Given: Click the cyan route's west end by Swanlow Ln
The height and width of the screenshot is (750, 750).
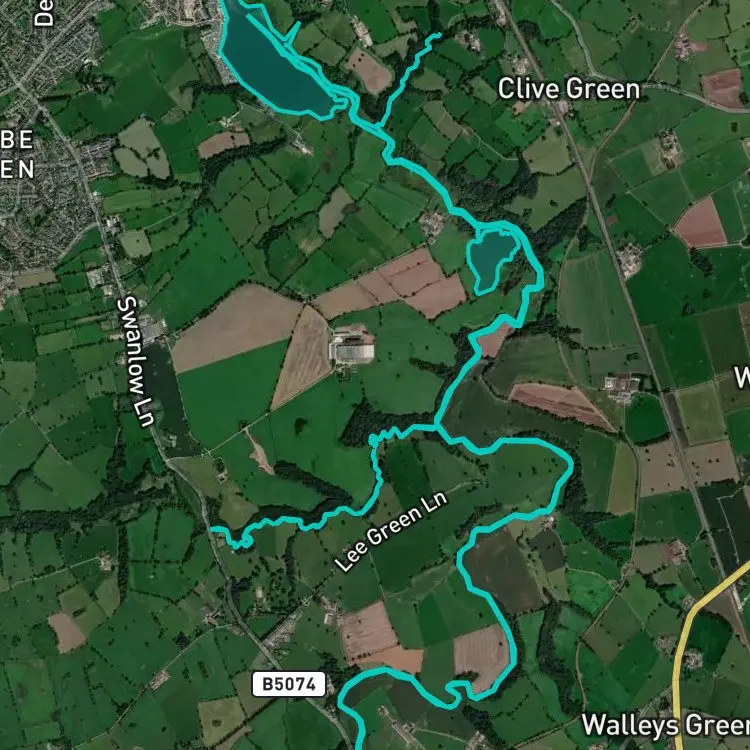Looking at the screenshot, I should tap(214, 529).
